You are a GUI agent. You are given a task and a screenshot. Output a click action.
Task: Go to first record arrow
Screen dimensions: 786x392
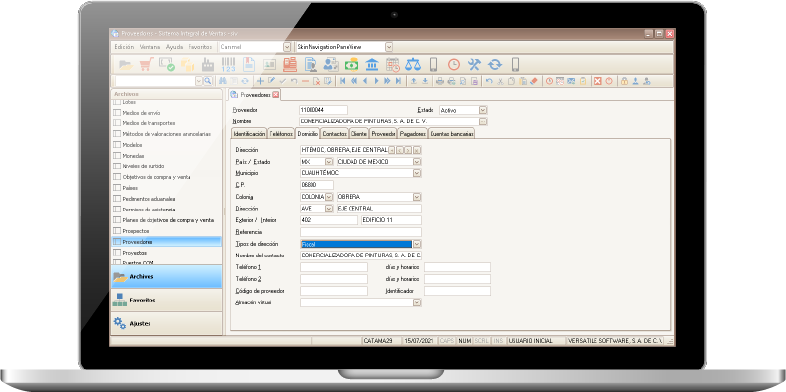[342, 81]
